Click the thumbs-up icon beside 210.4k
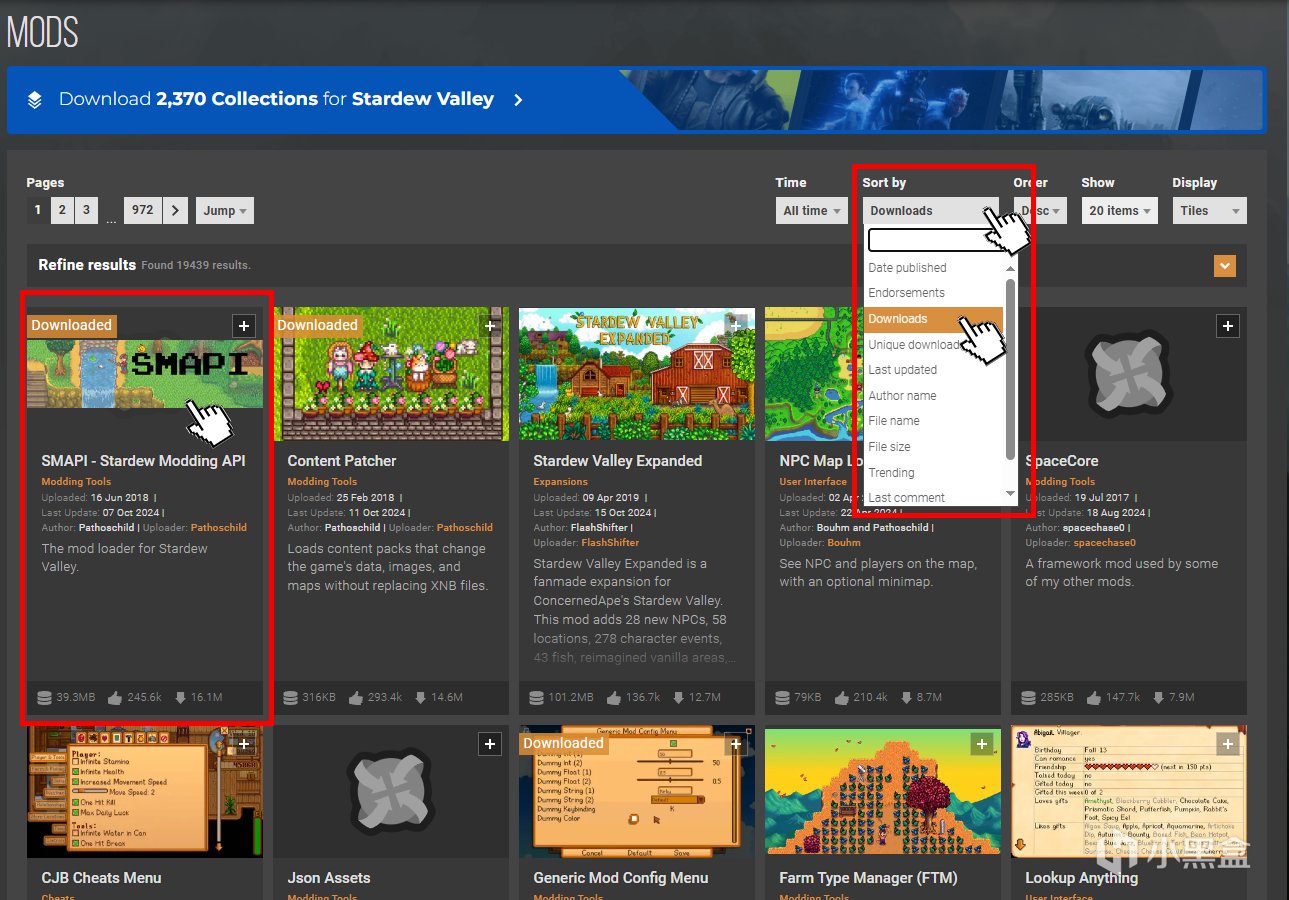 842,697
